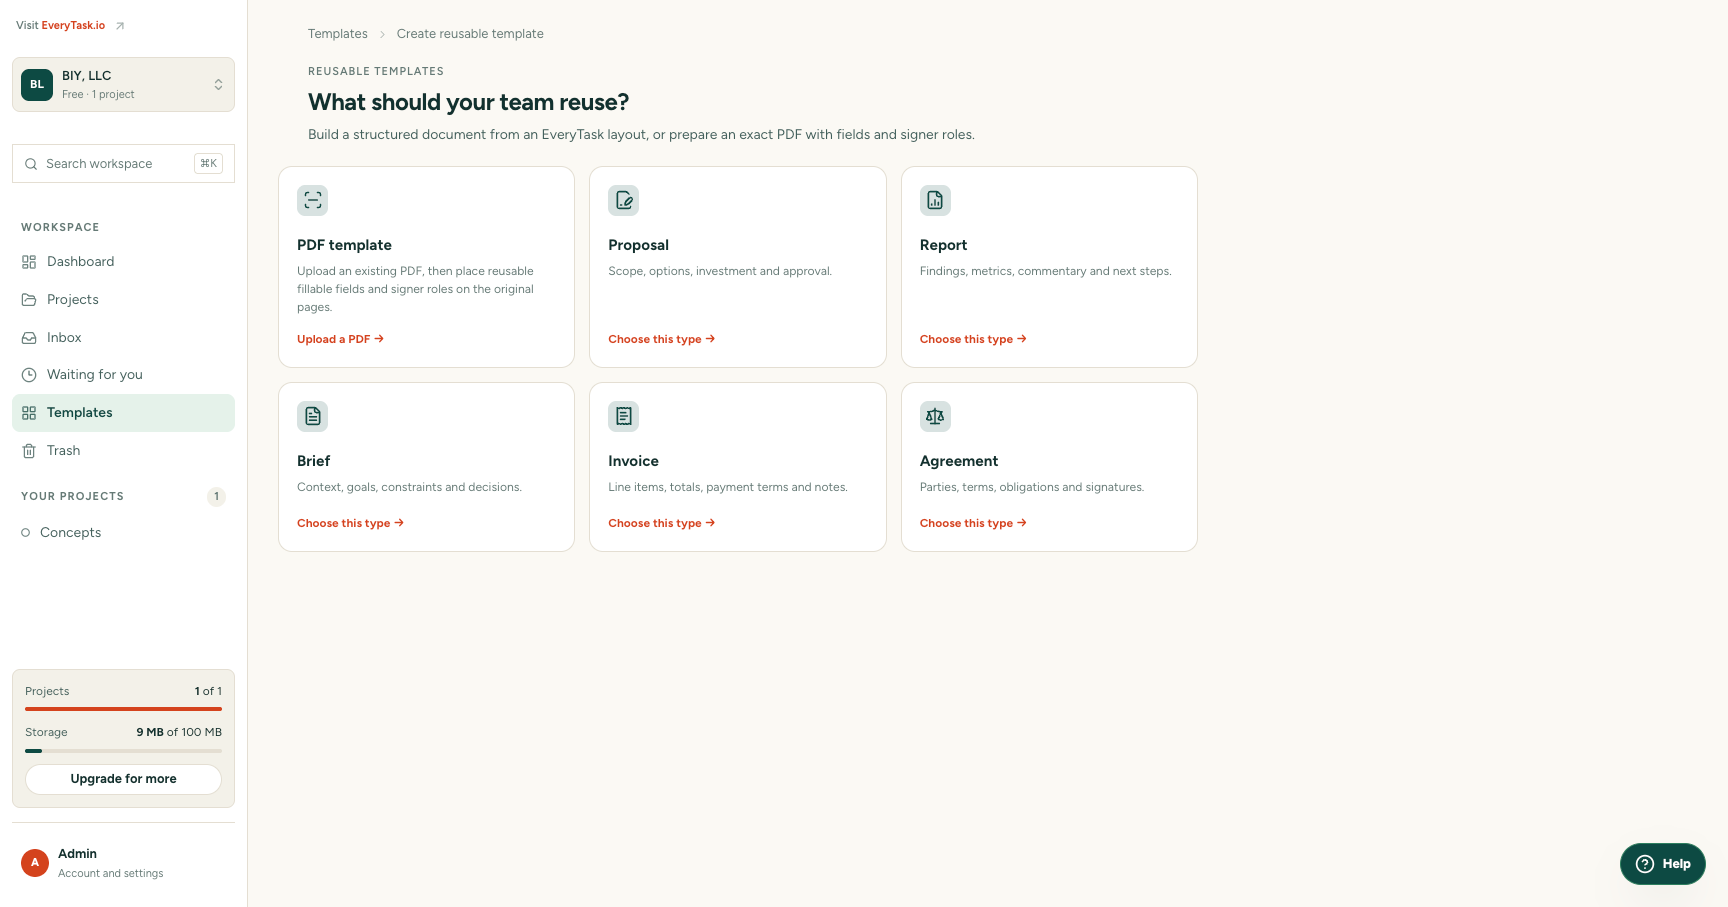
Task: Choose this type under Agreement
Action: 973,523
